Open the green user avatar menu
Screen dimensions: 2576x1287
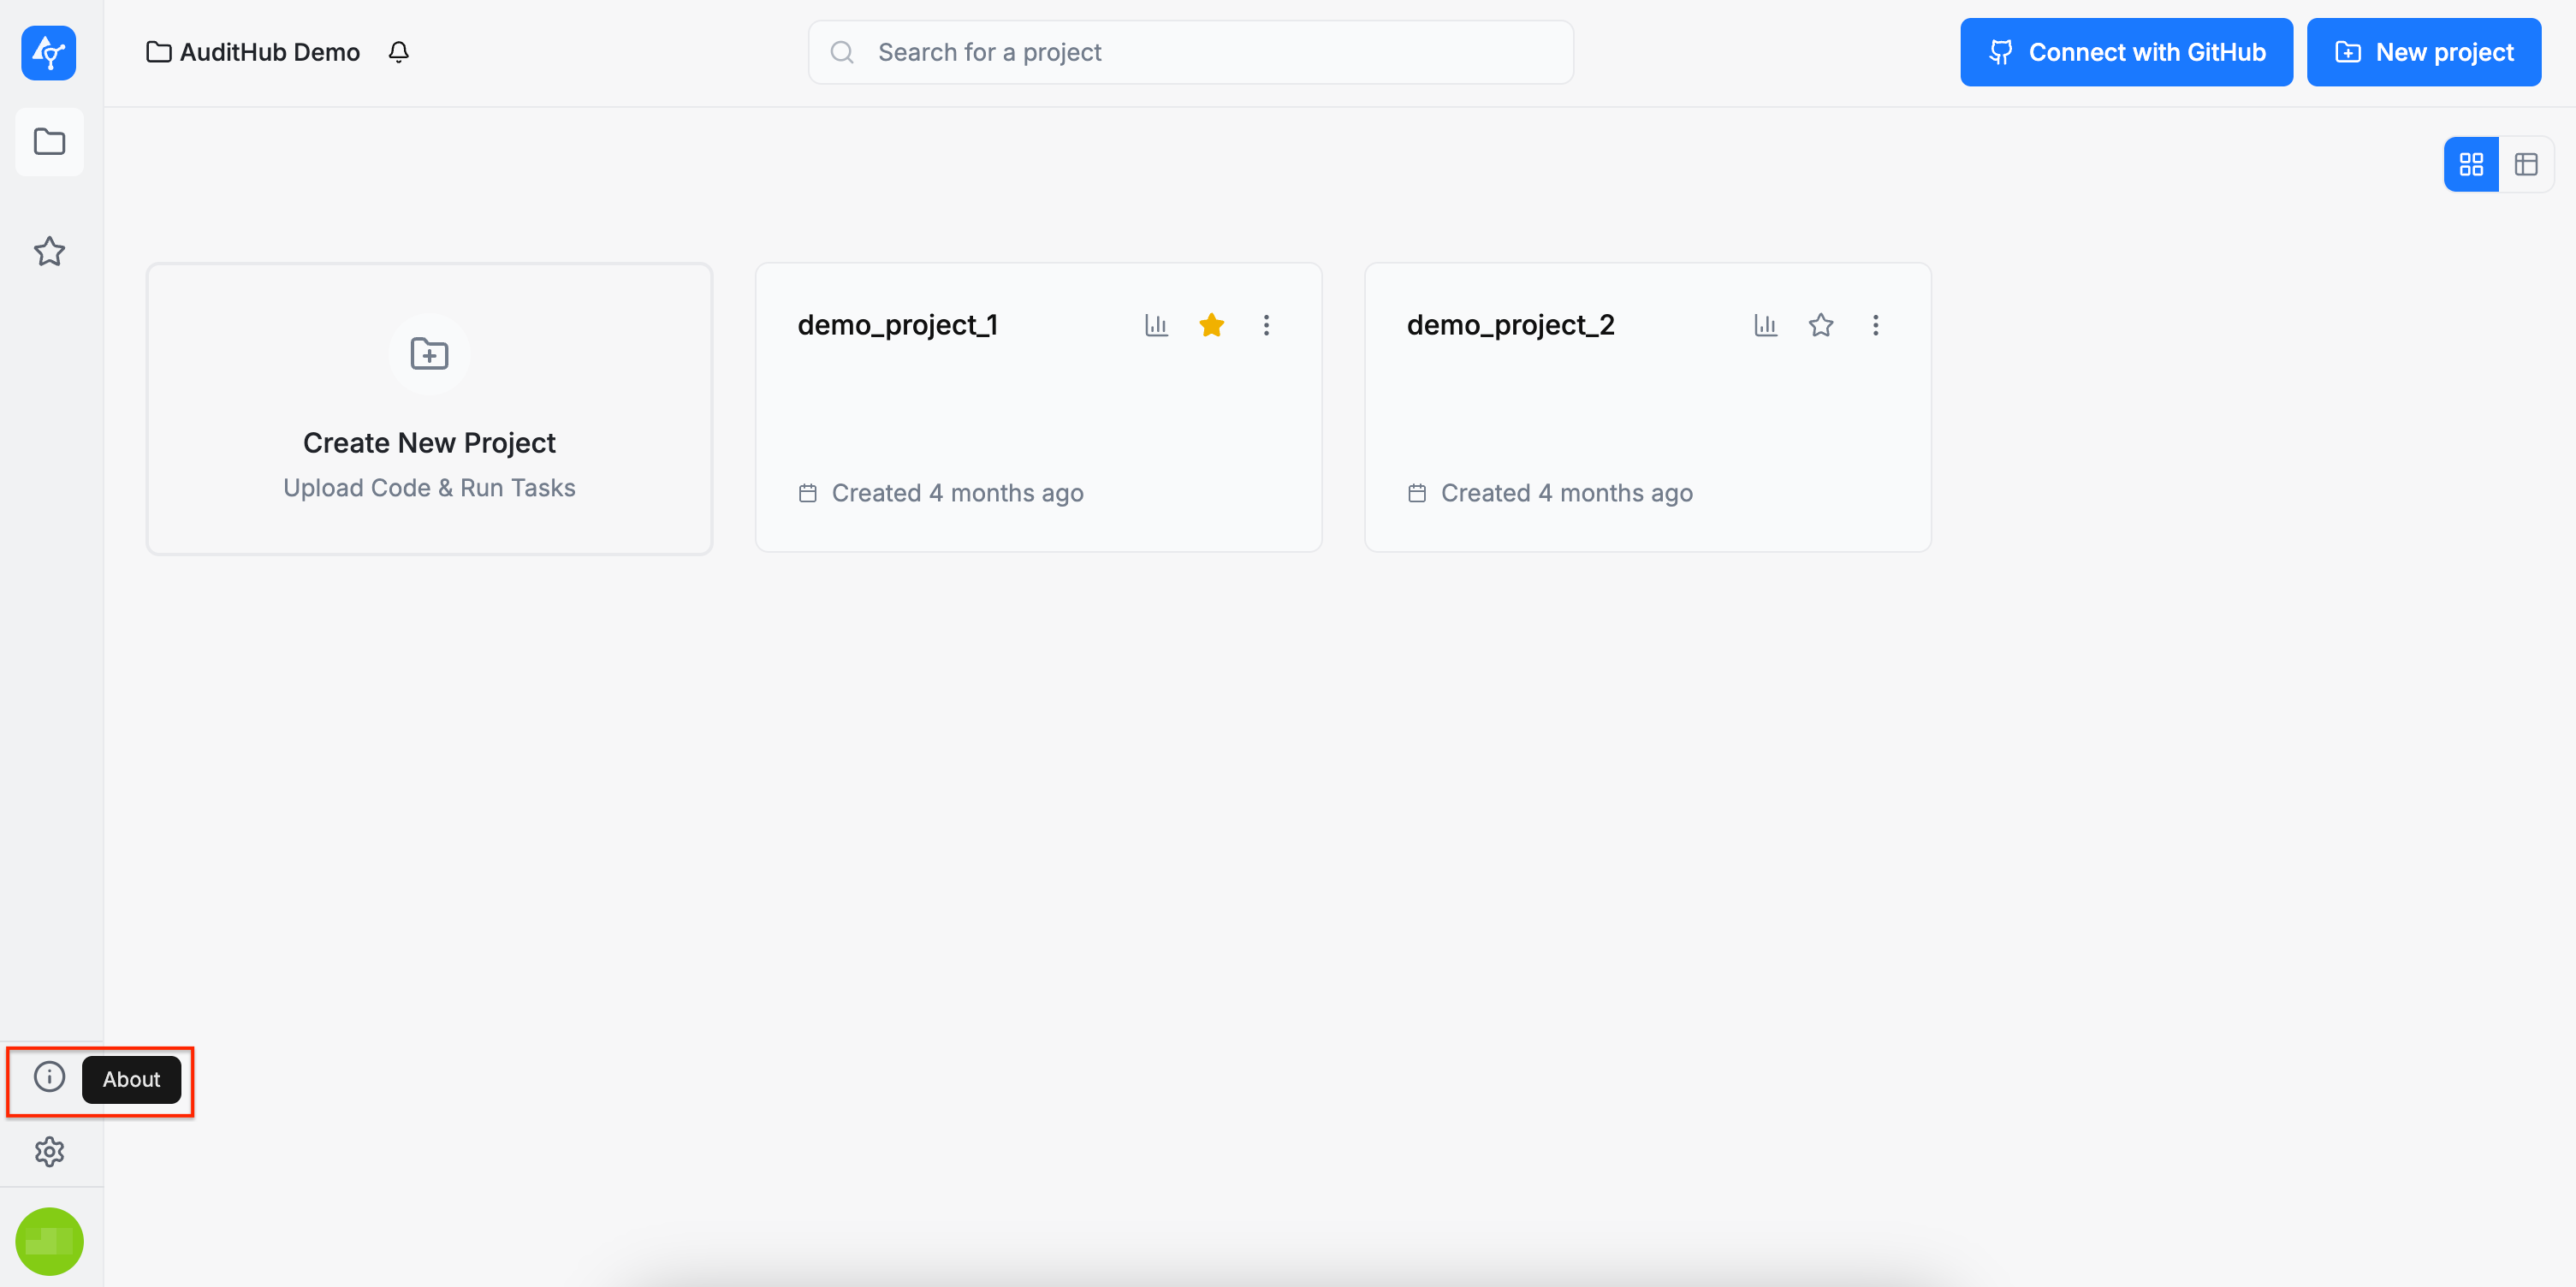(x=49, y=1241)
